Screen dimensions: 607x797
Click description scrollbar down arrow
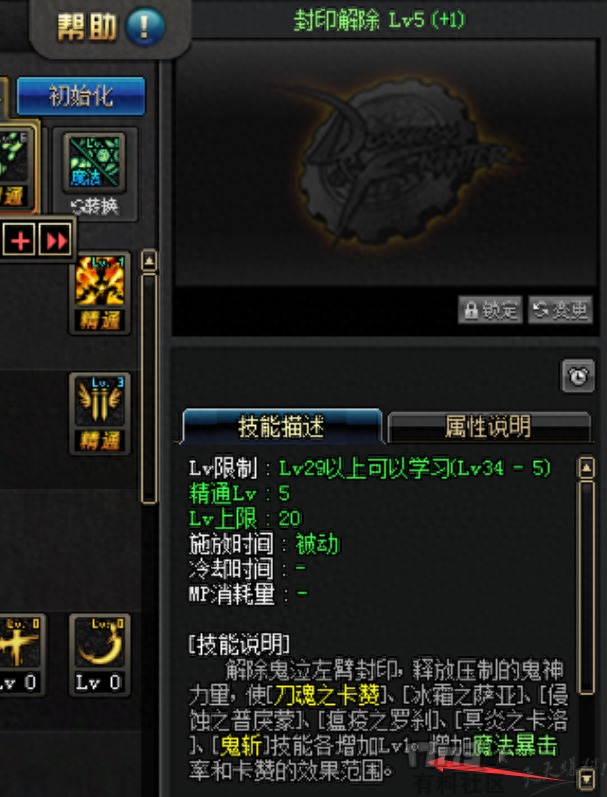coord(587,778)
